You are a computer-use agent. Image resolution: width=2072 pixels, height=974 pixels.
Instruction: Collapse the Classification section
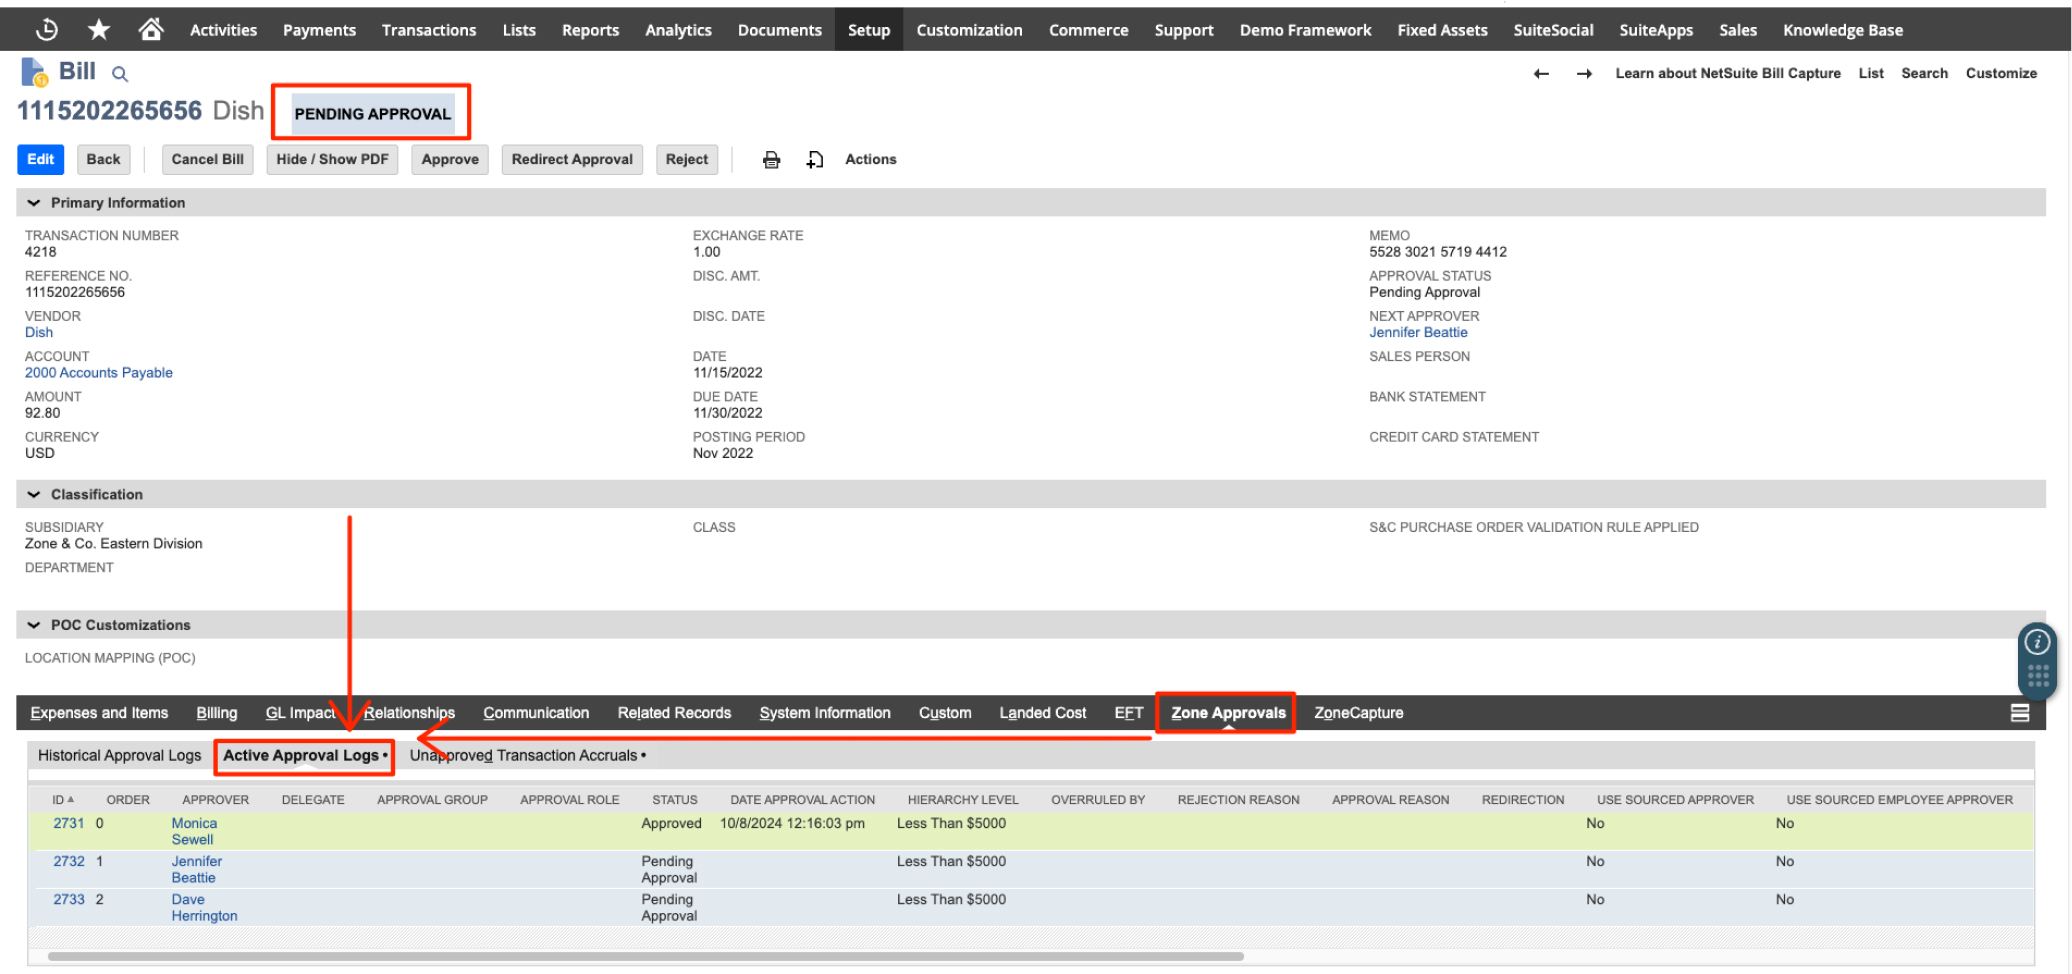pyautogui.click(x=34, y=494)
